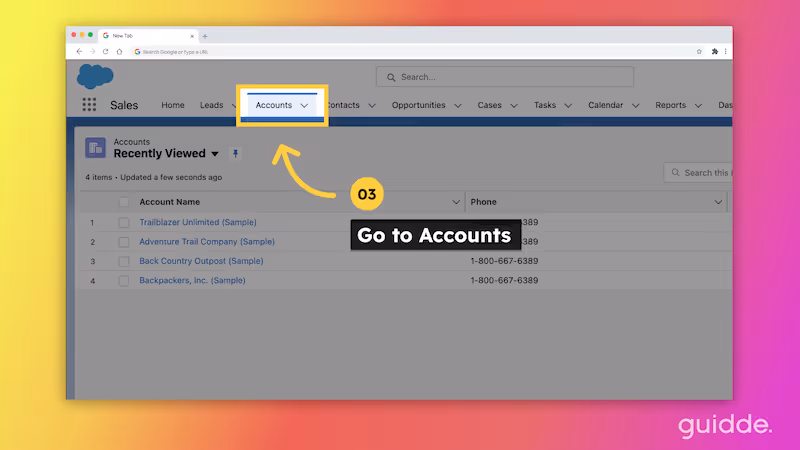Expand the Accounts tab dropdown chevron

tap(304, 106)
